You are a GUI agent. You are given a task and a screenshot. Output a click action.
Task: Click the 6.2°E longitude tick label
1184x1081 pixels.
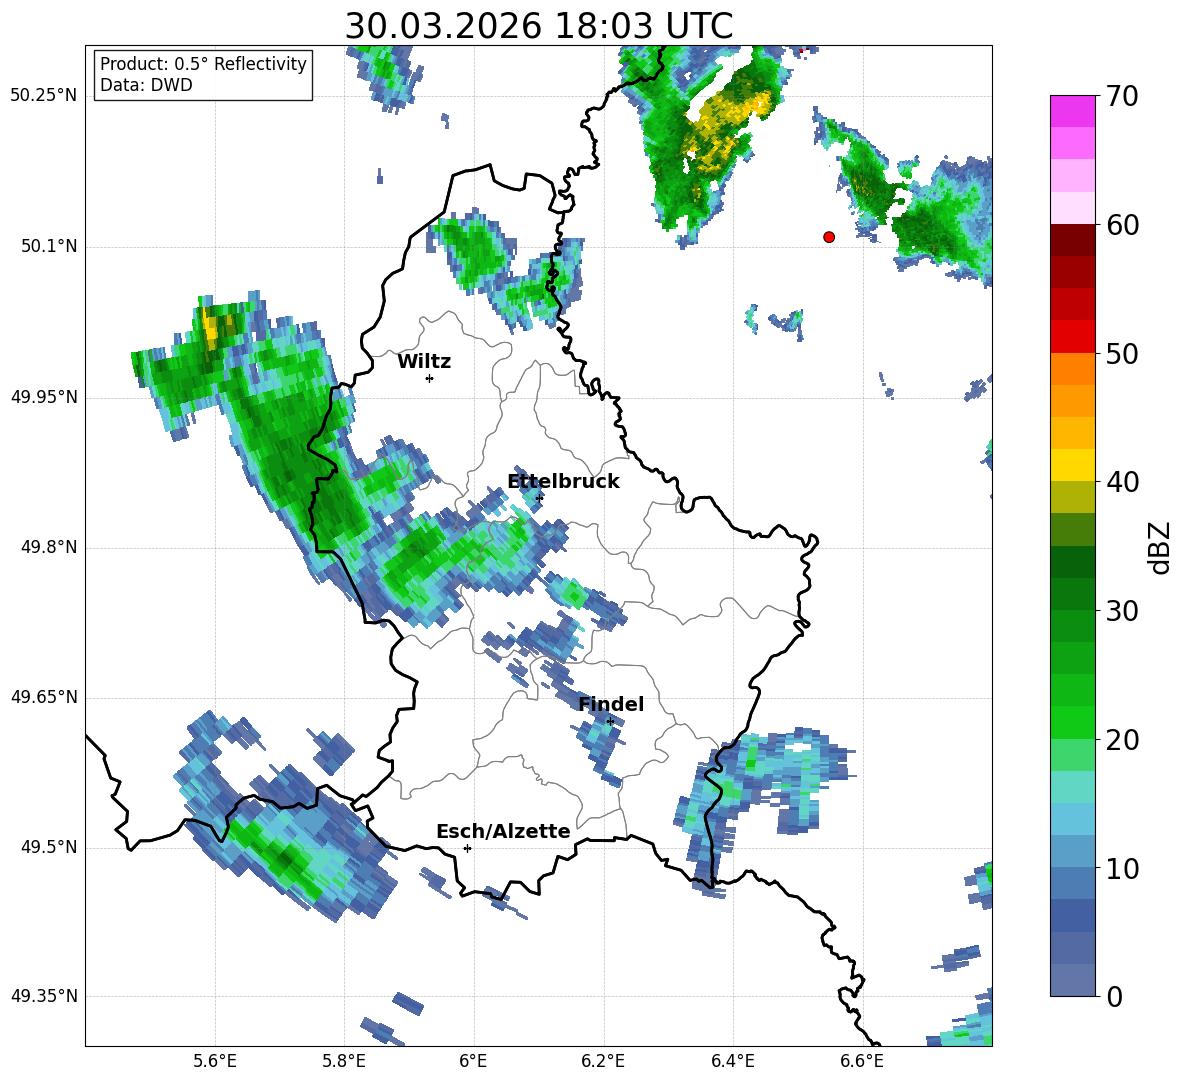[x=603, y=1061]
